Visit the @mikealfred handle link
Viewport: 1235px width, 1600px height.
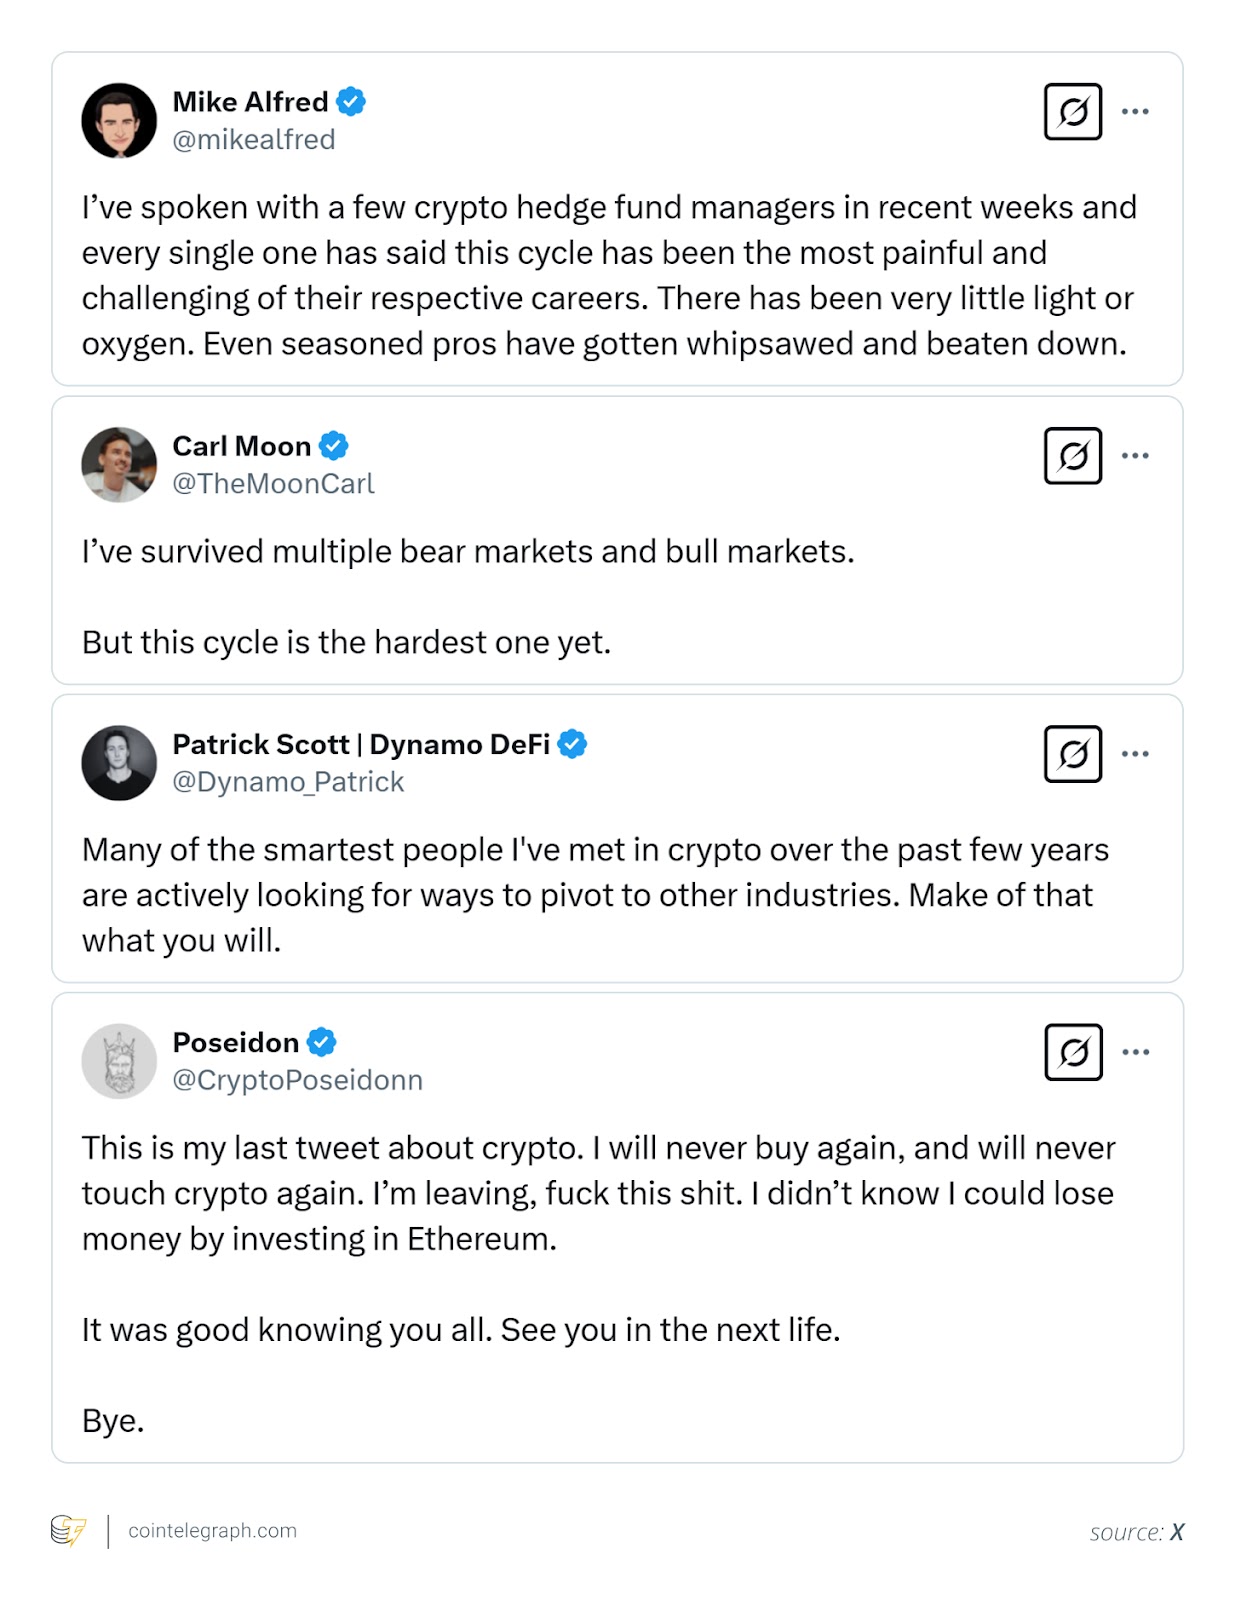click(254, 140)
